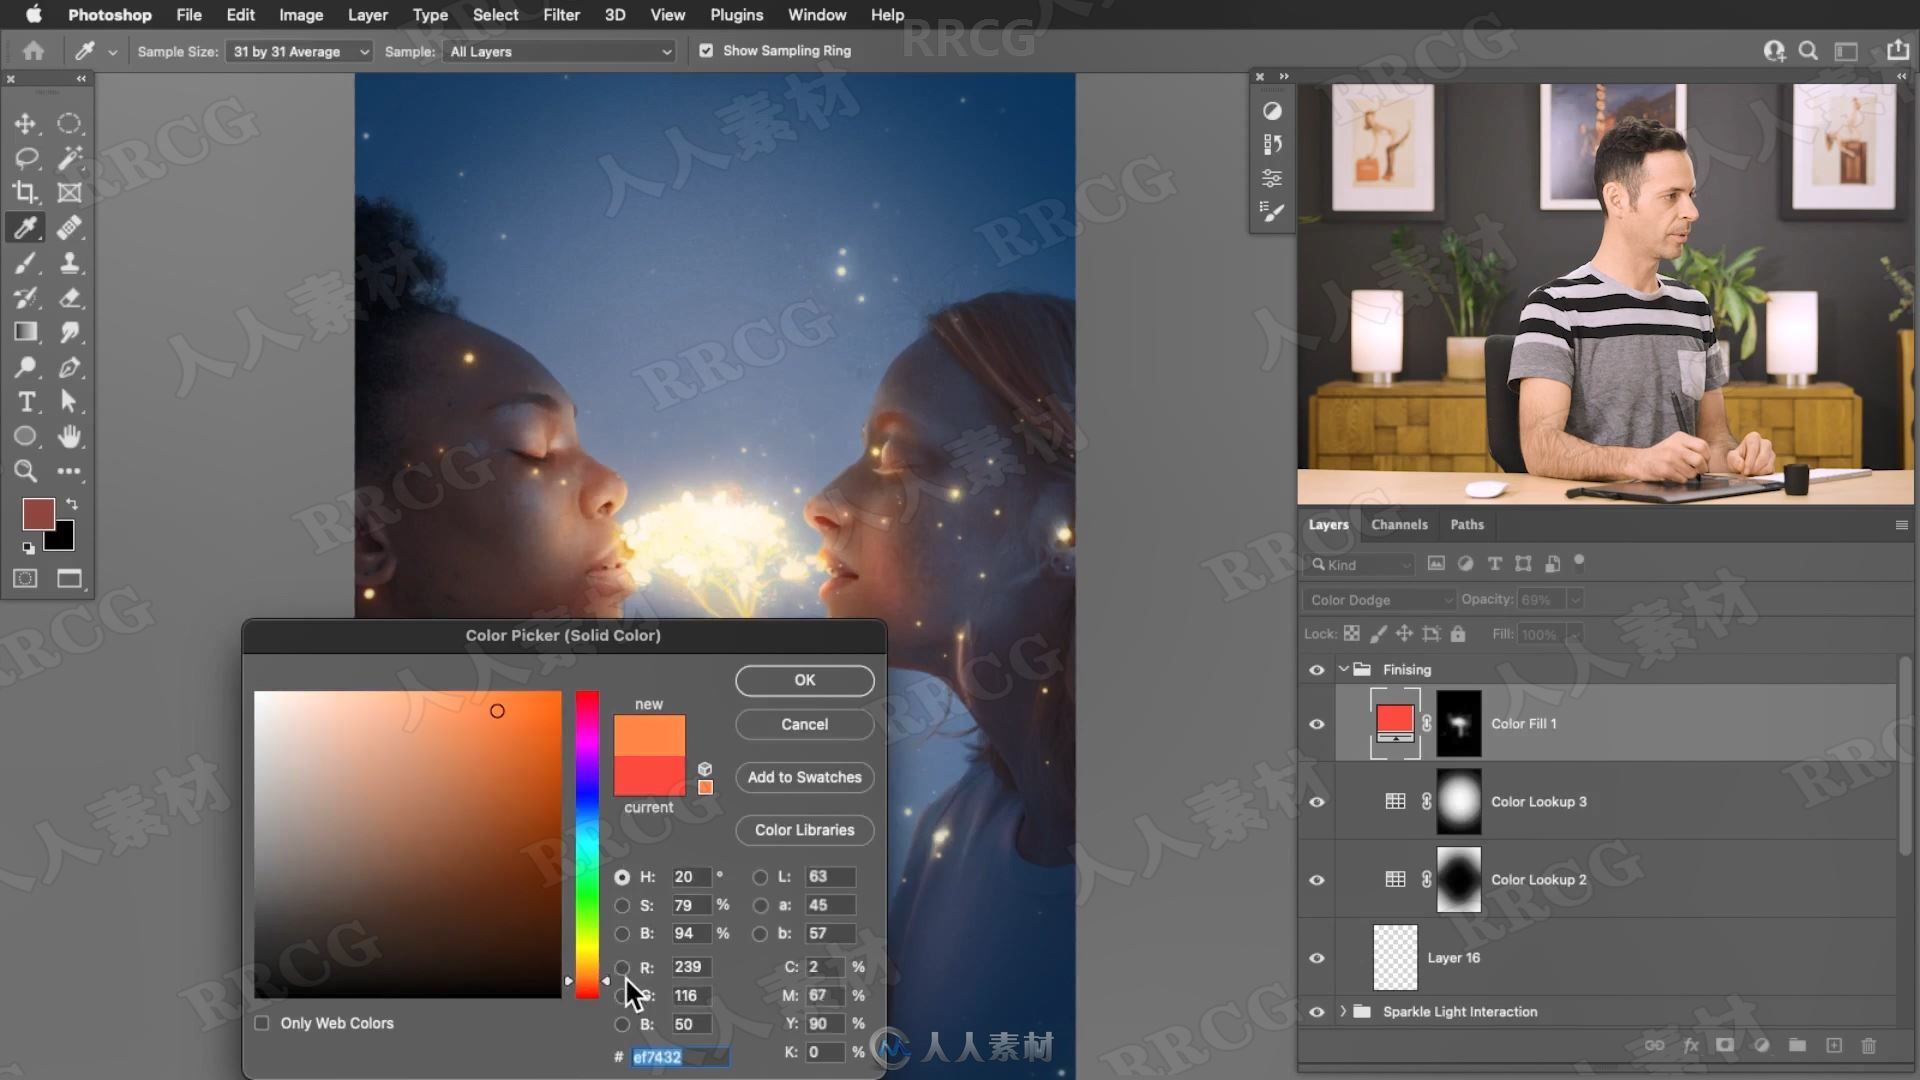Screen dimensions: 1920x1080
Task: Select the Zoom tool
Action: tap(25, 471)
